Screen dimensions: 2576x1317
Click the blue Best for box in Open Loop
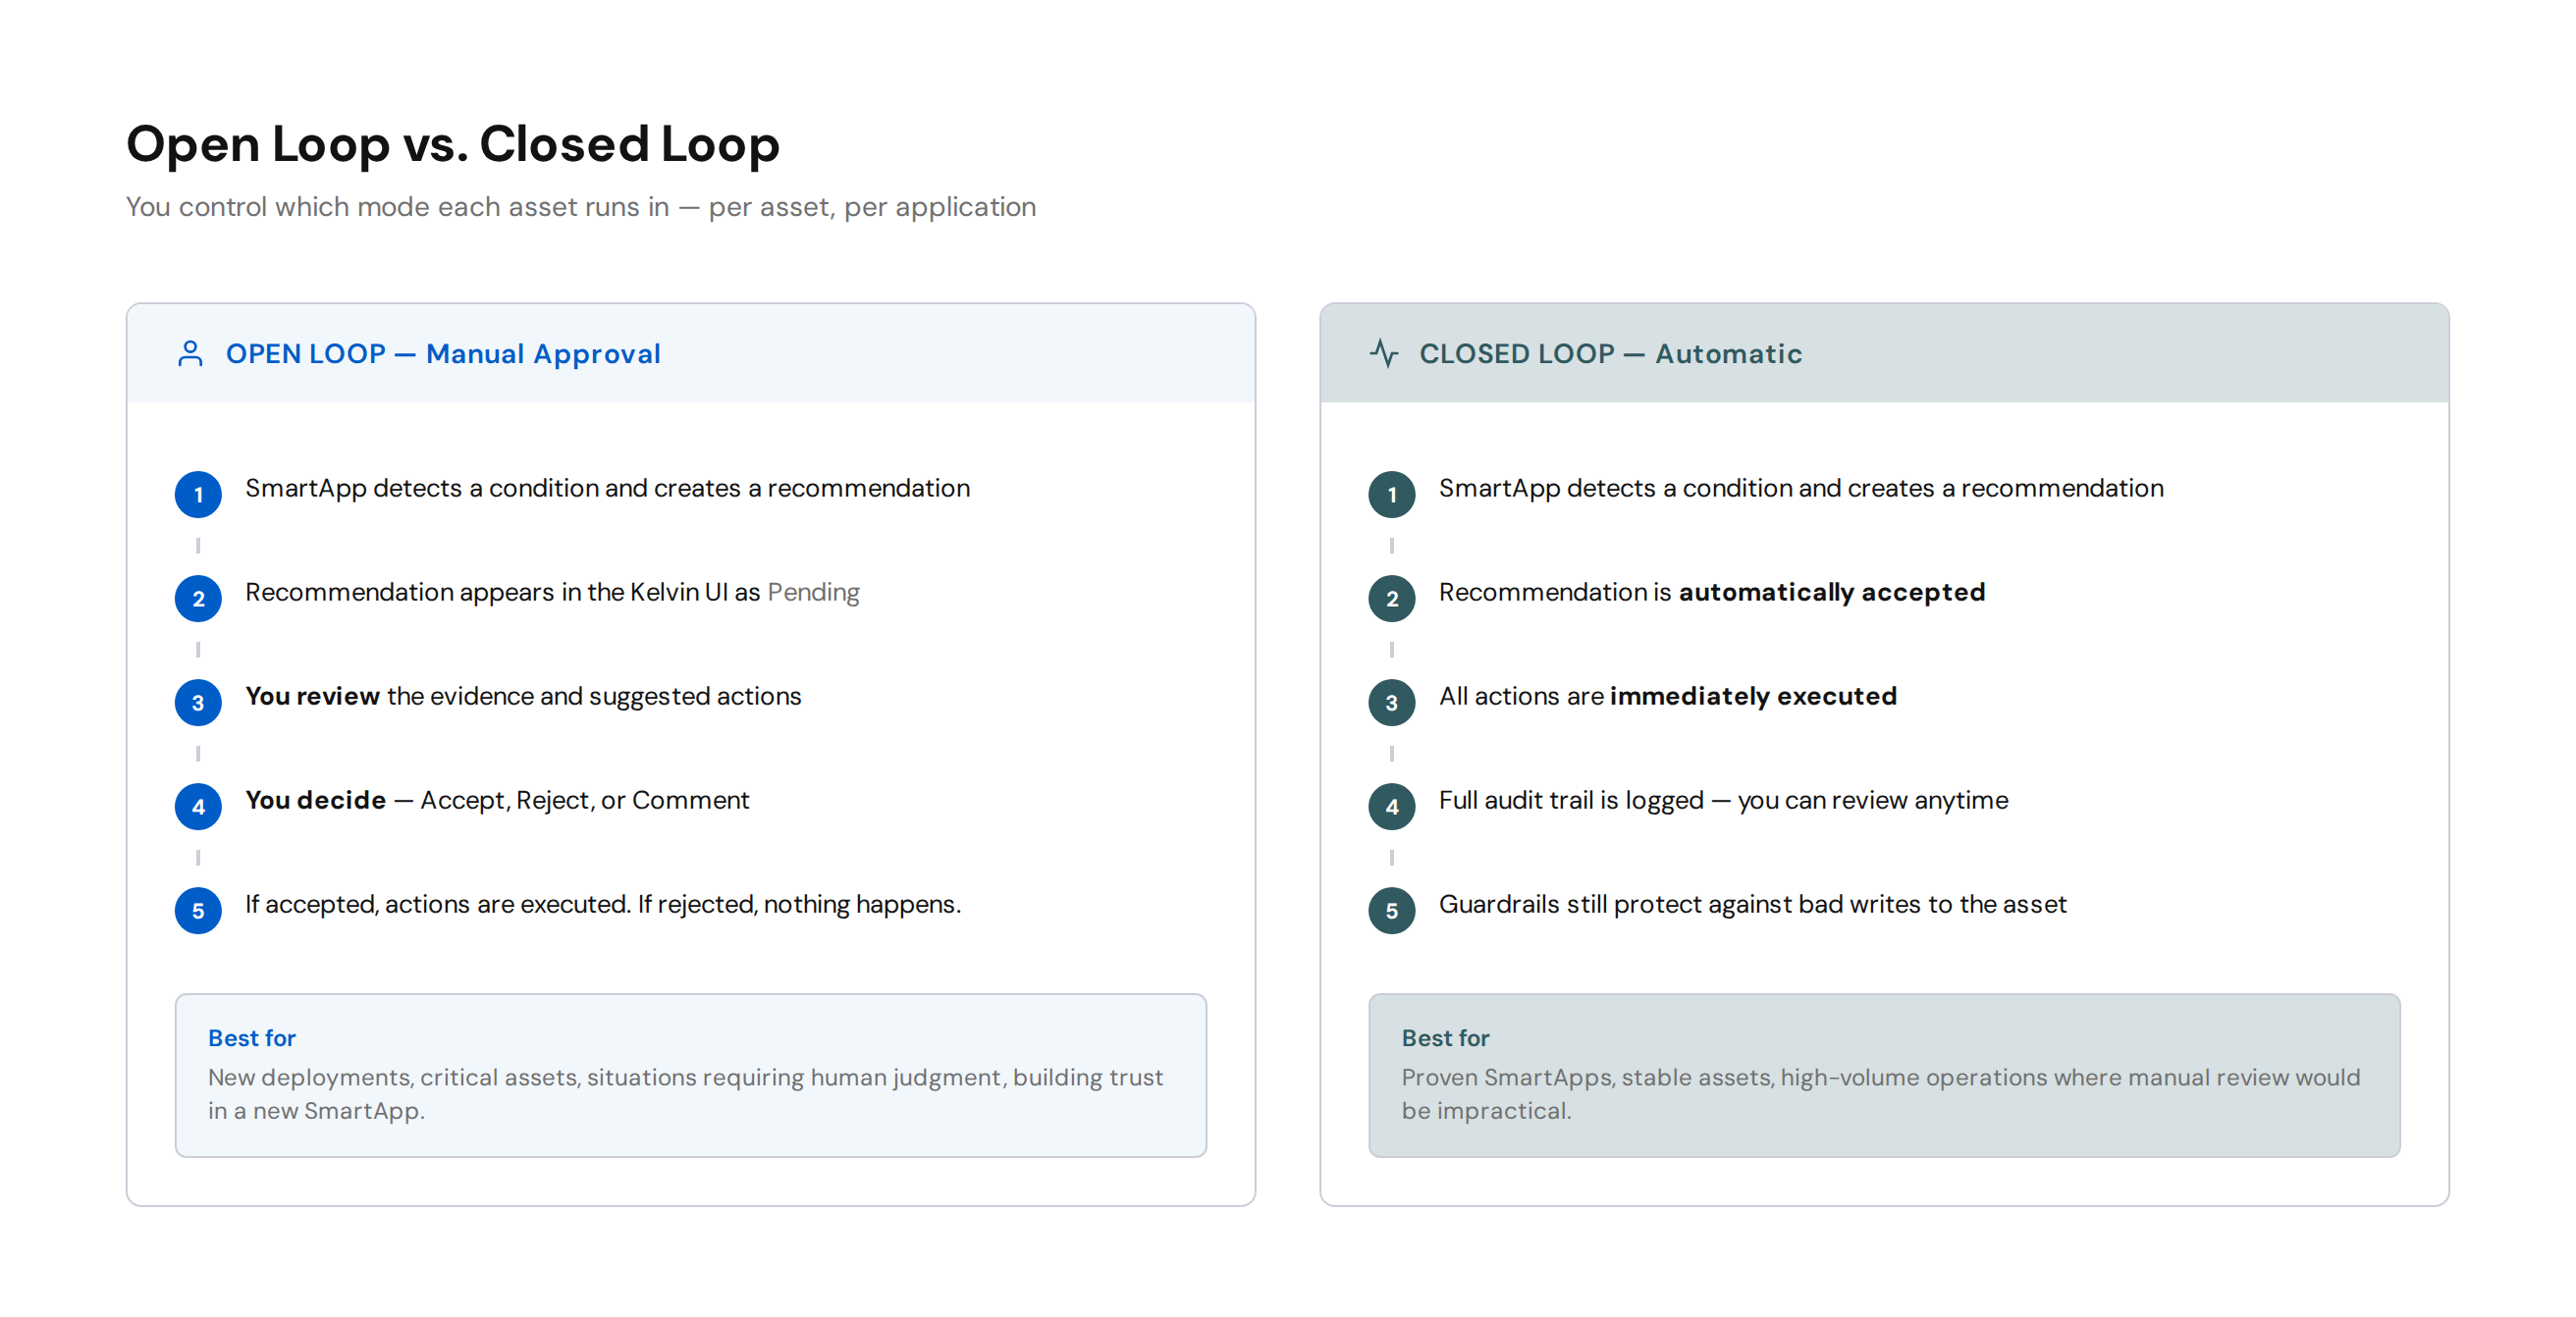(x=691, y=1075)
